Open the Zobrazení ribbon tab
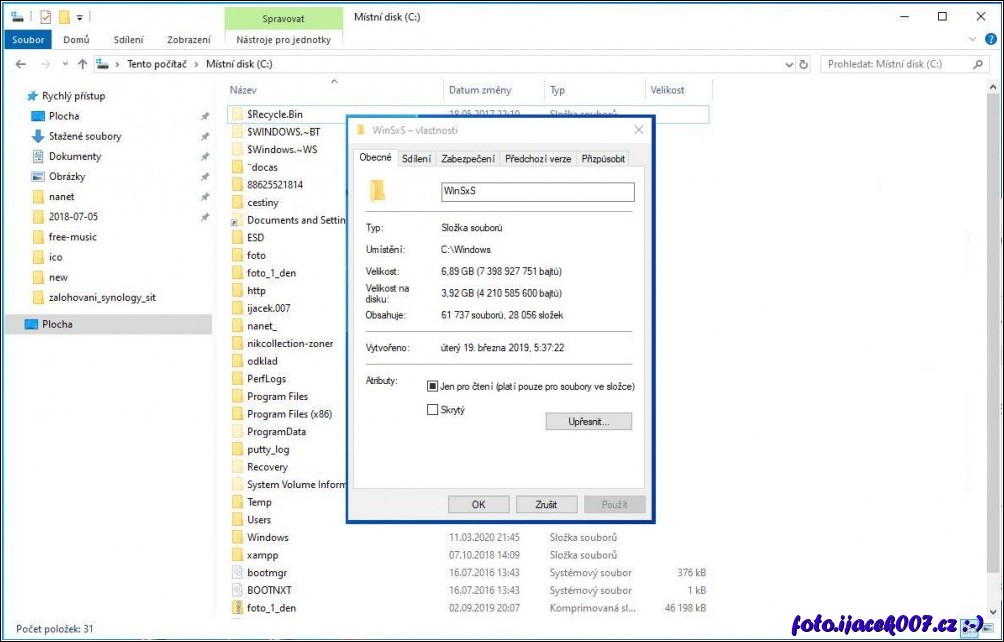 click(x=188, y=40)
